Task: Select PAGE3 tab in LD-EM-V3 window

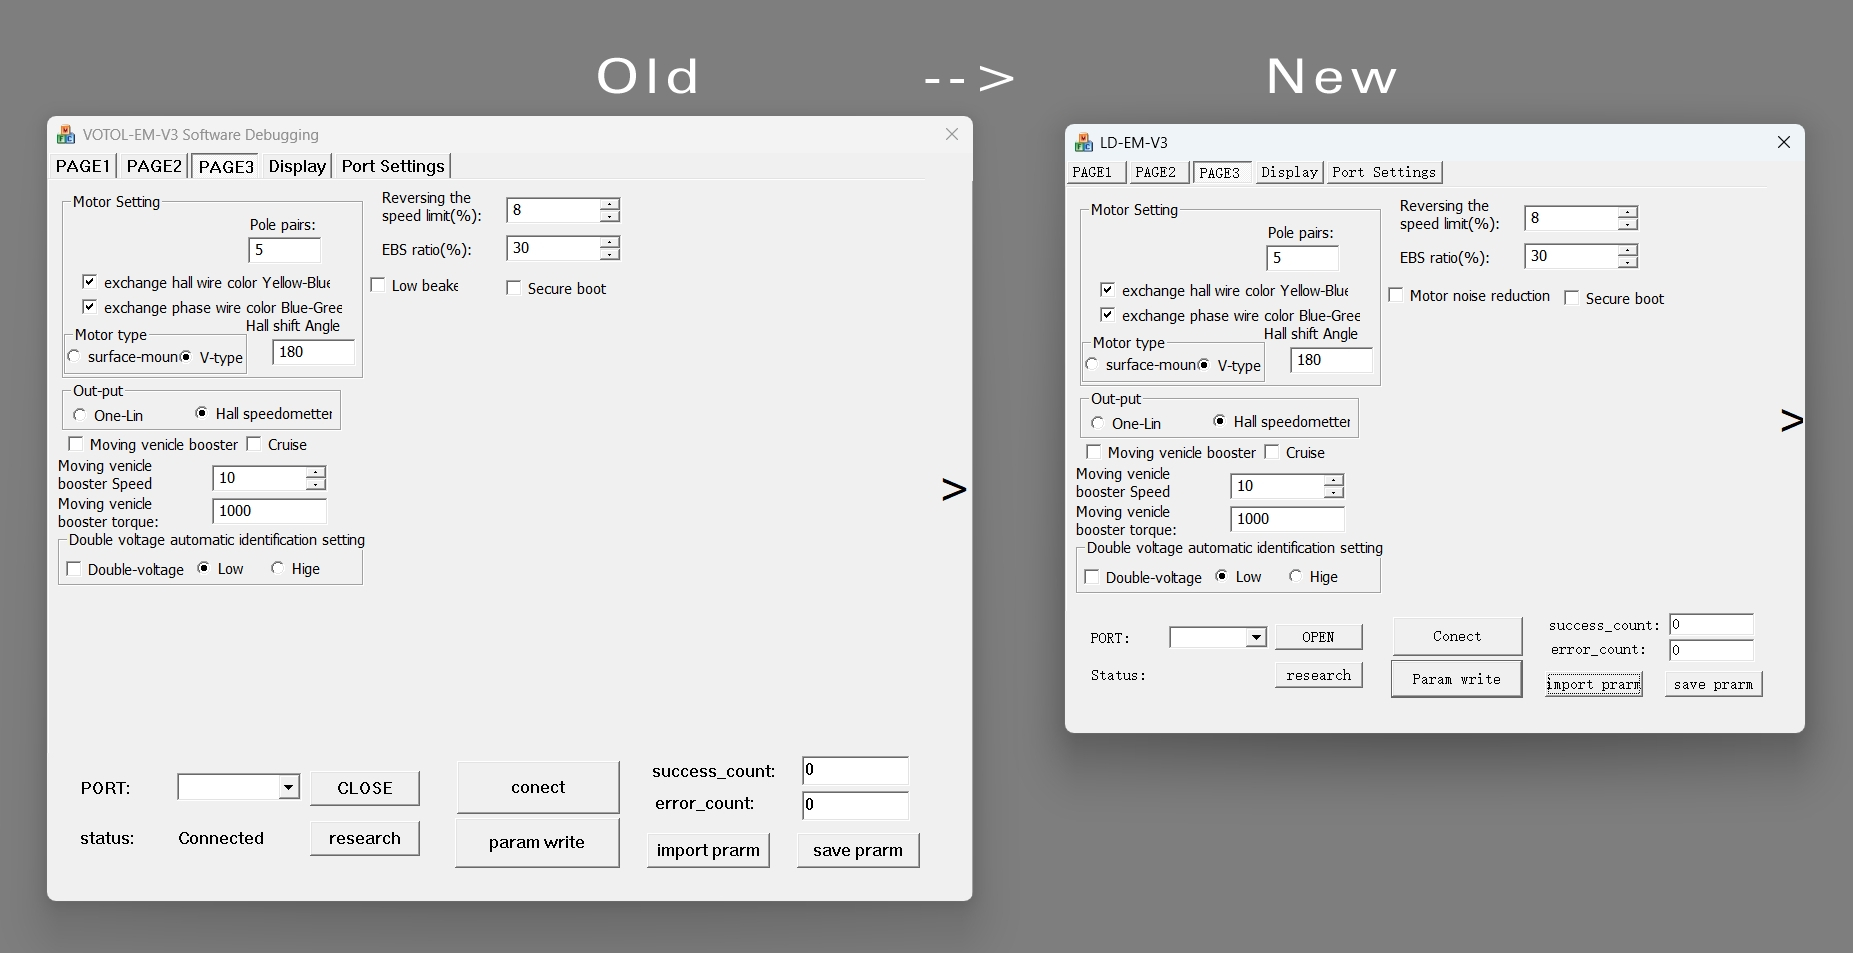Action: (x=1220, y=172)
